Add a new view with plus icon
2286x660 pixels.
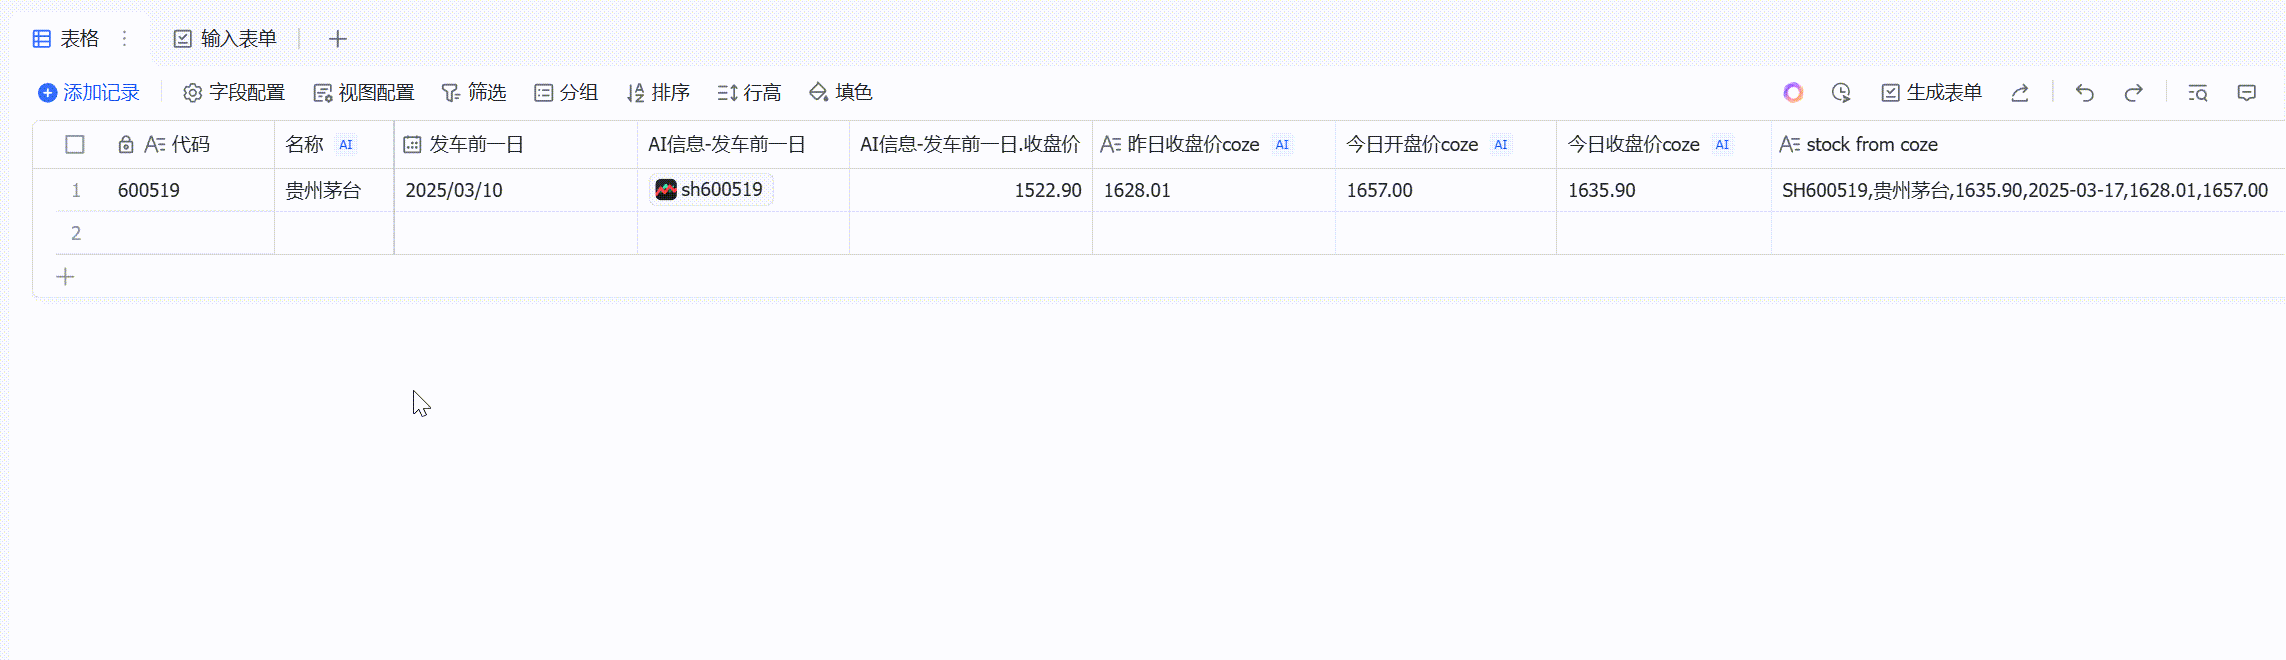[x=338, y=39]
